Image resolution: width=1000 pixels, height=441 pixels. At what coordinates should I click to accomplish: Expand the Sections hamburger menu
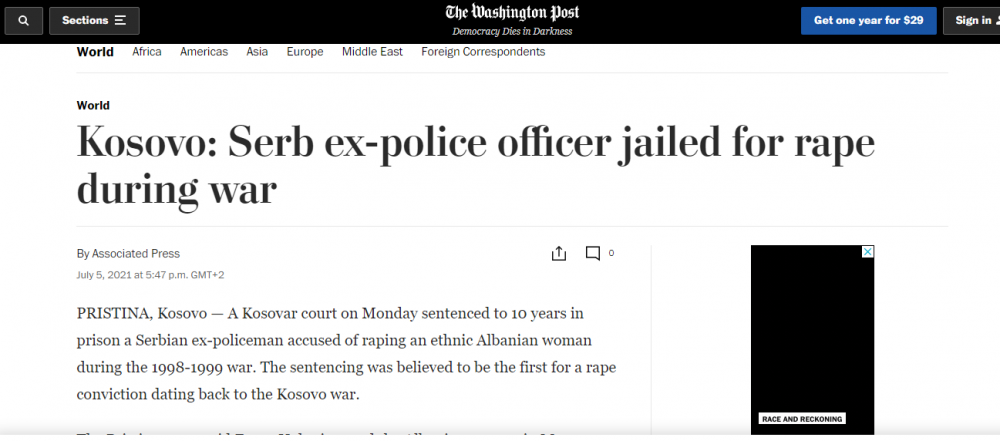coord(94,20)
